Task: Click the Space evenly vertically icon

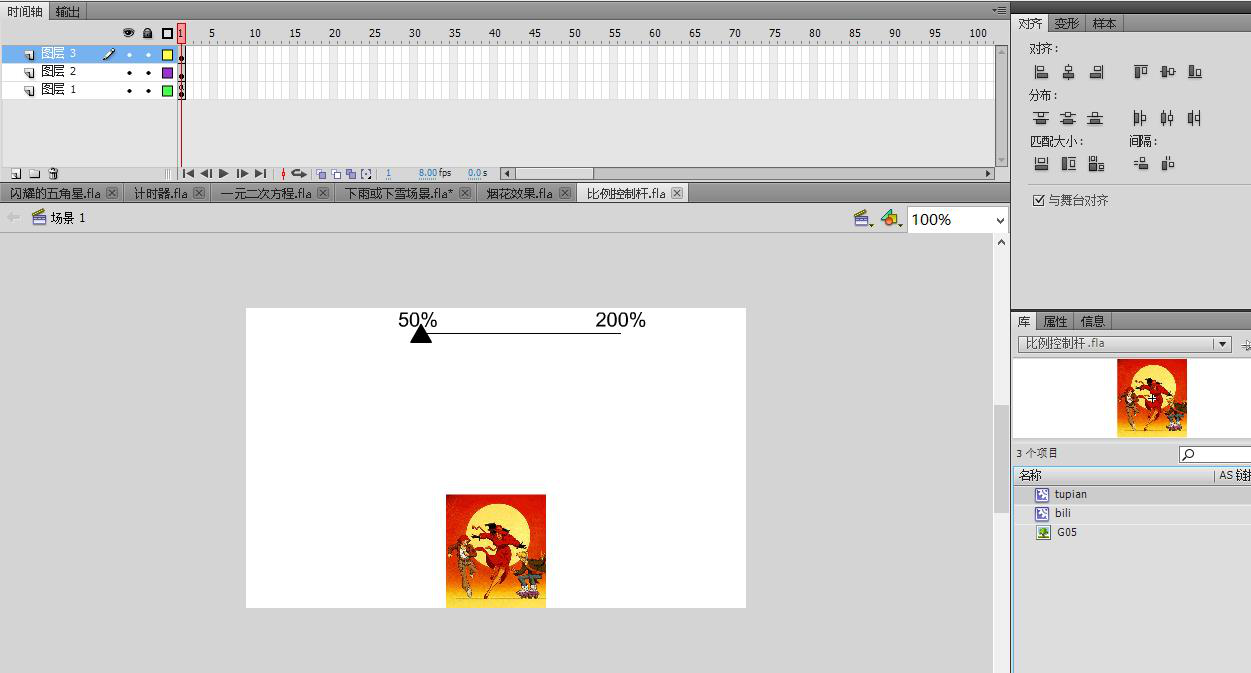Action: click(x=1140, y=164)
